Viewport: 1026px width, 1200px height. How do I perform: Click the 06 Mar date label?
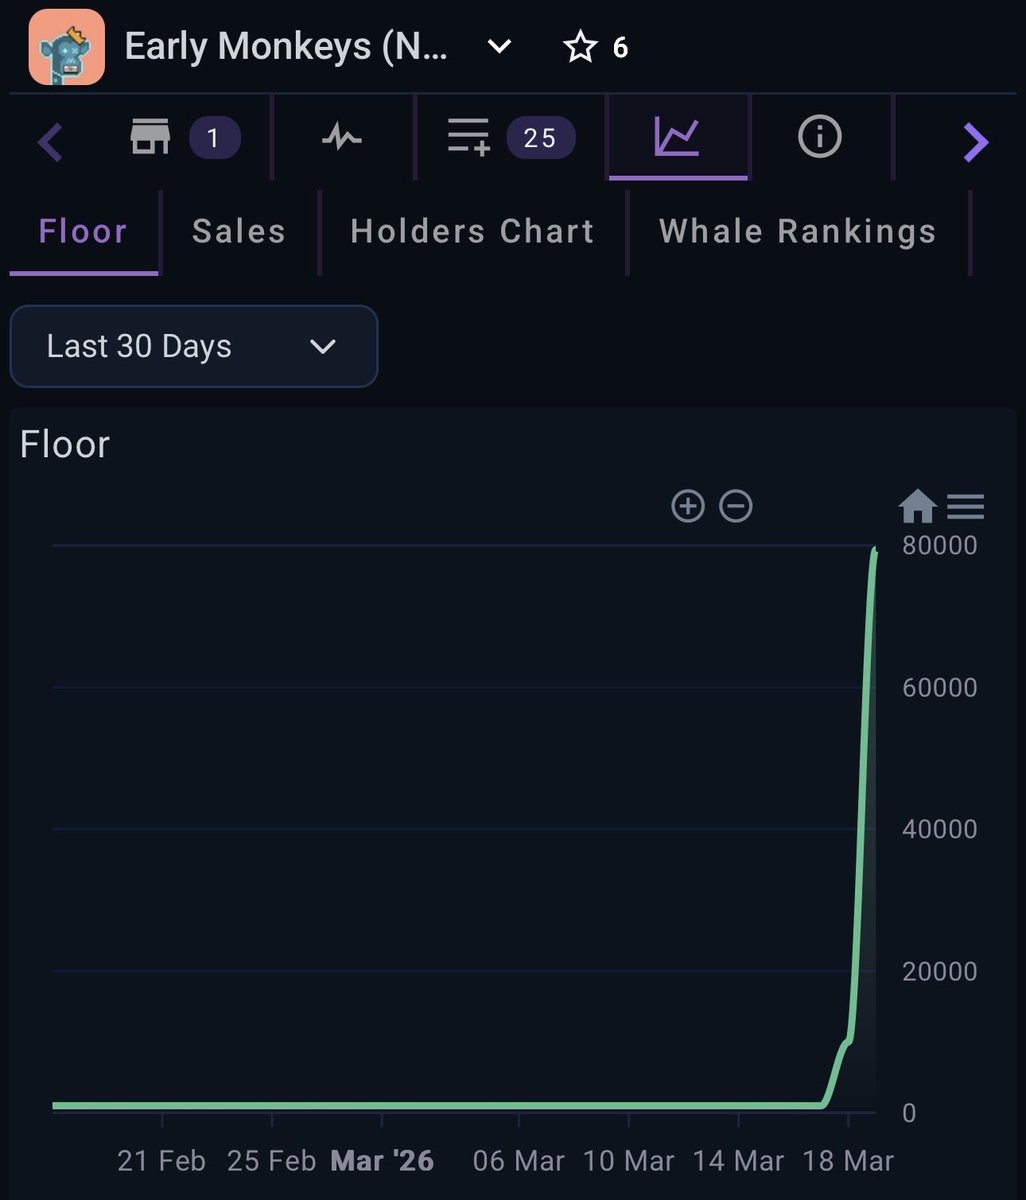pyautogui.click(x=518, y=1161)
